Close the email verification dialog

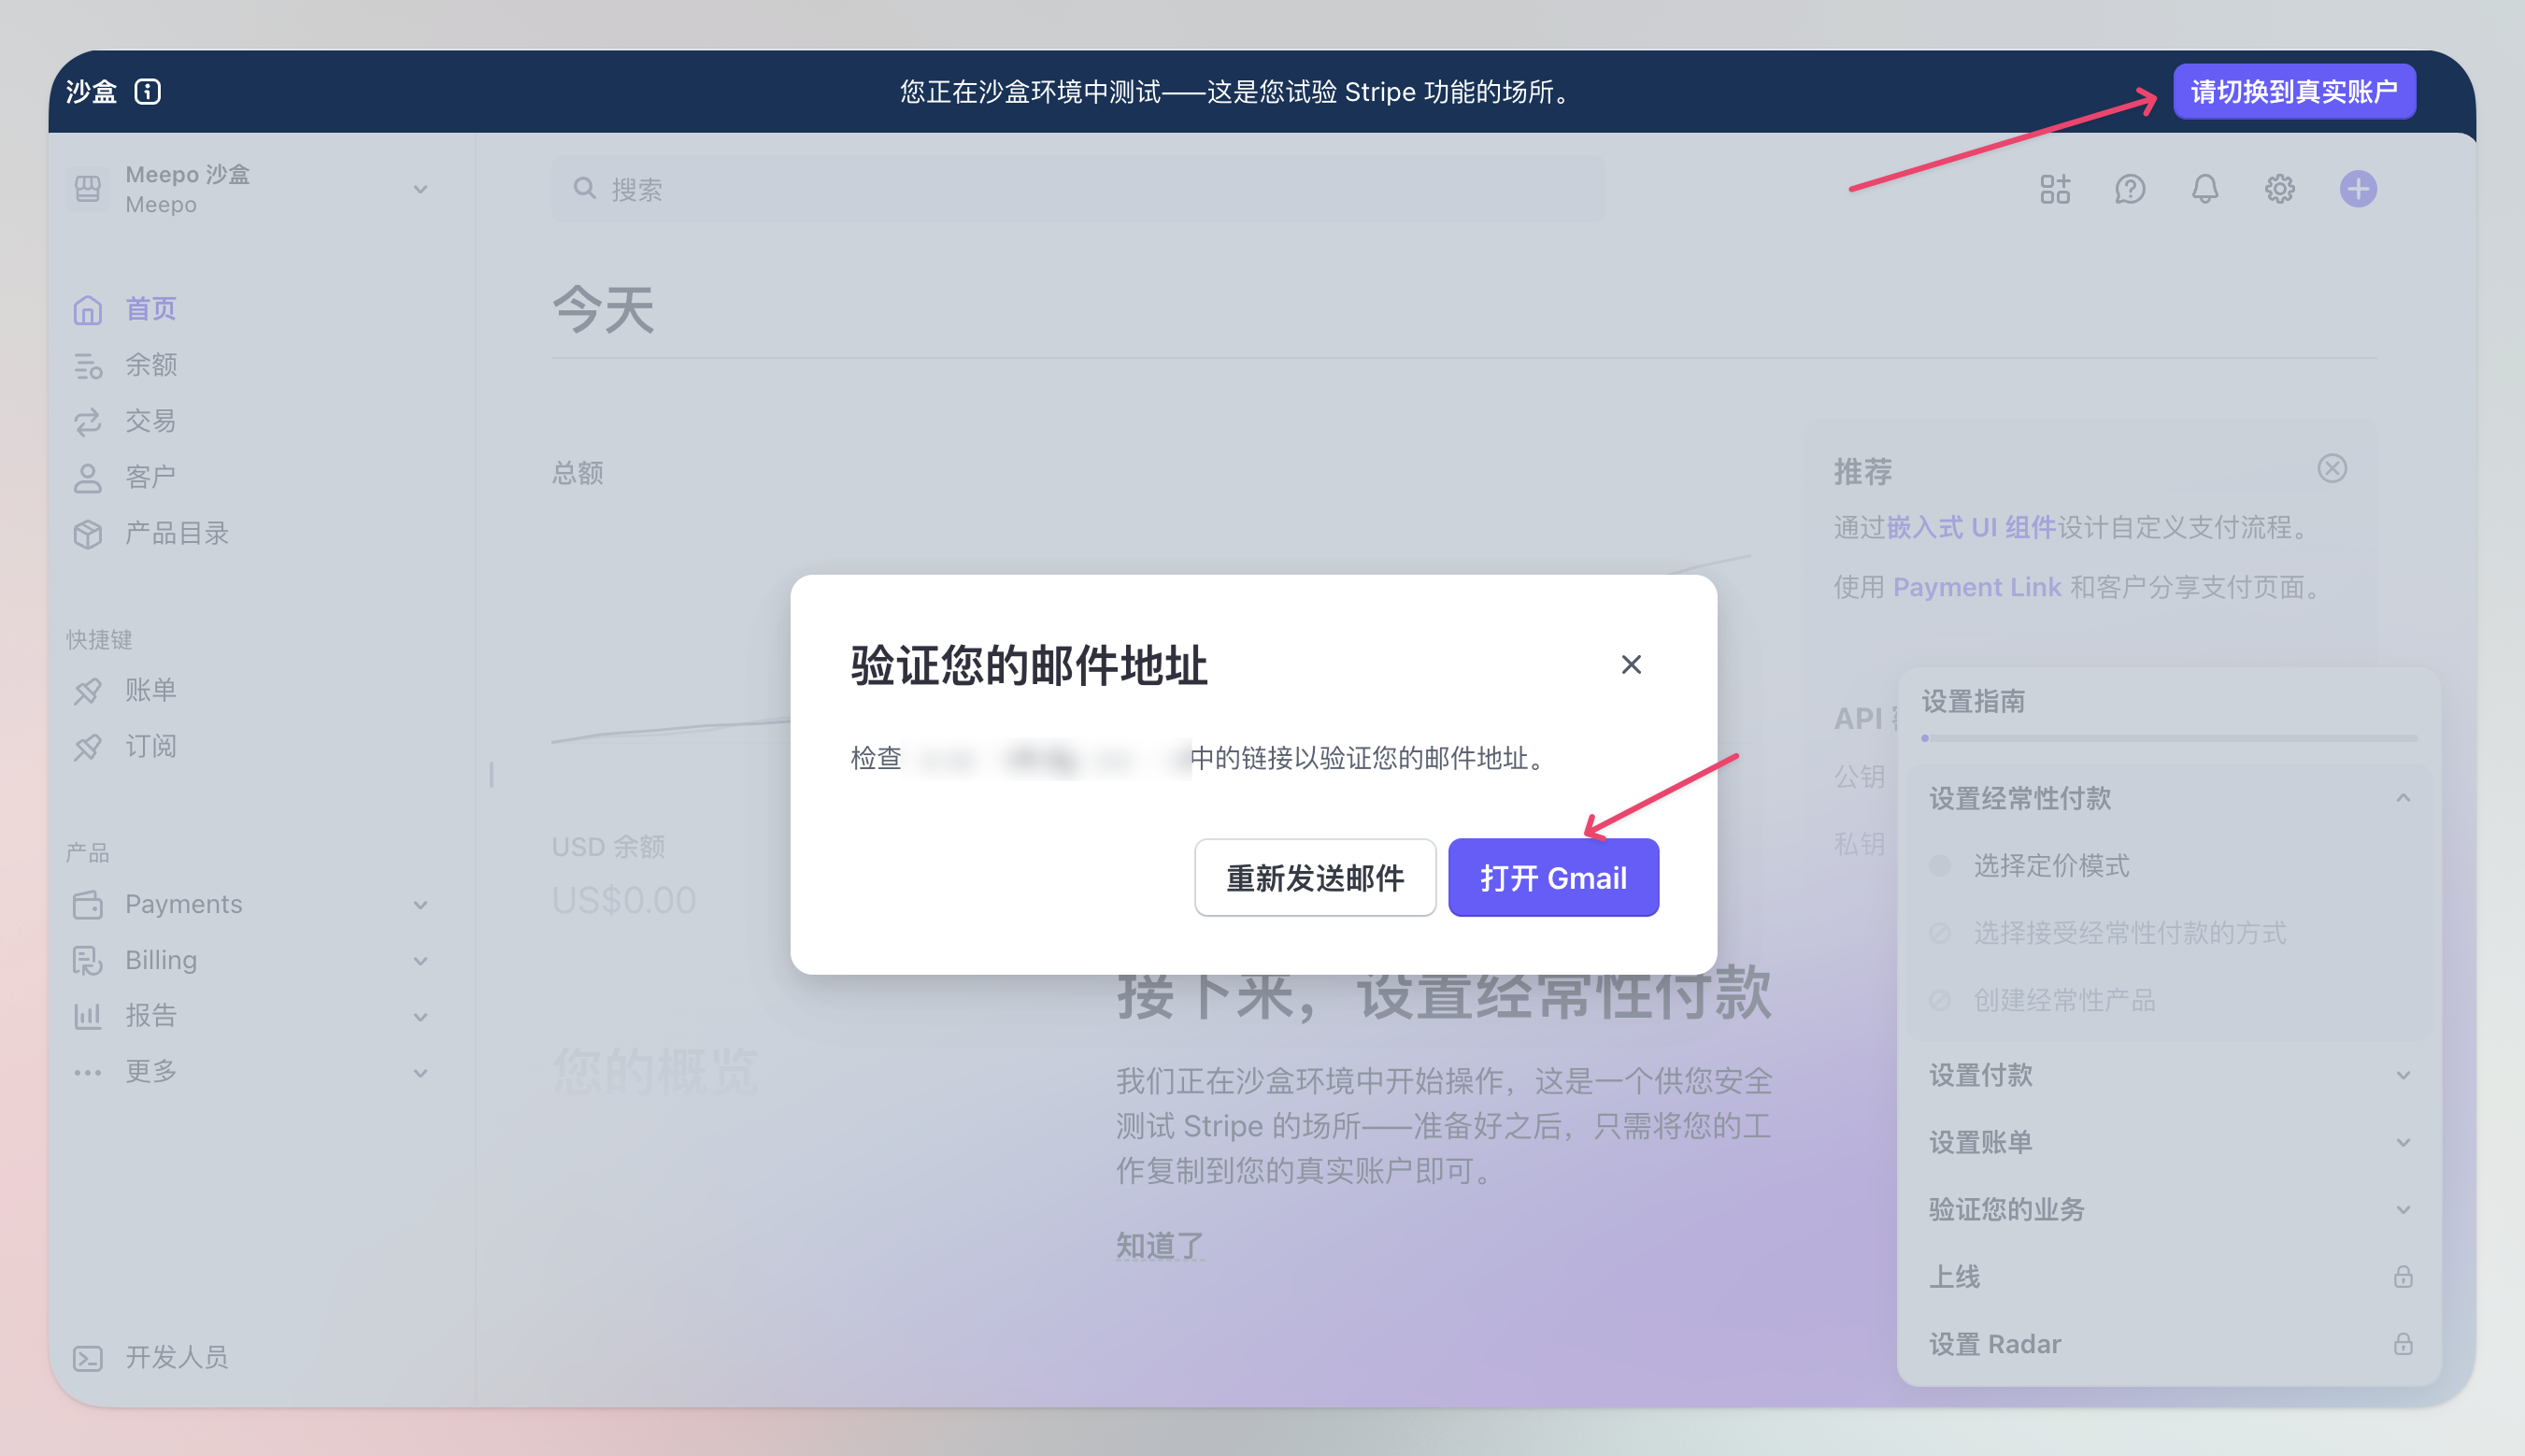pyautogui.click(x=1631, y=665)
